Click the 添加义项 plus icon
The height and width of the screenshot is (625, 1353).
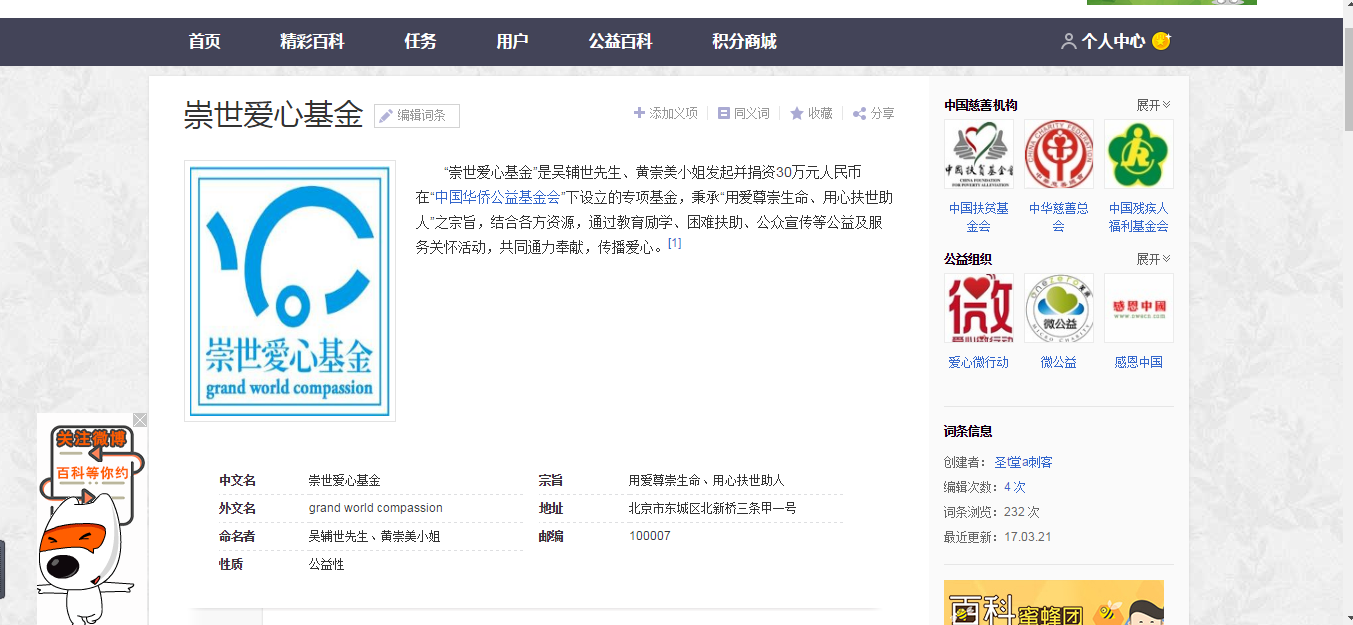coord(639,113)
